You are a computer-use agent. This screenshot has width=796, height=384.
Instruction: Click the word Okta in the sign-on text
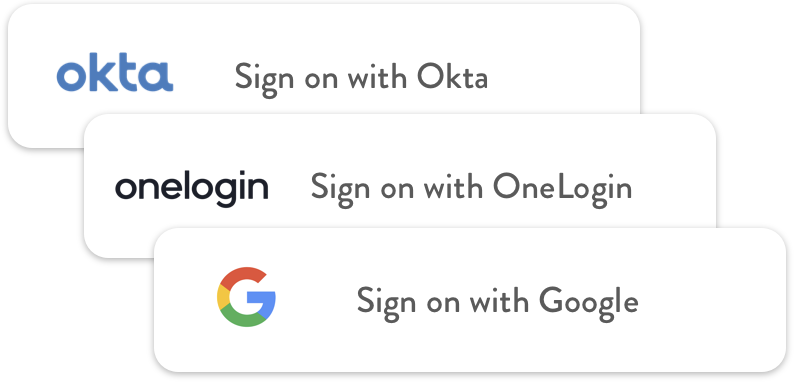click(452, 76)
